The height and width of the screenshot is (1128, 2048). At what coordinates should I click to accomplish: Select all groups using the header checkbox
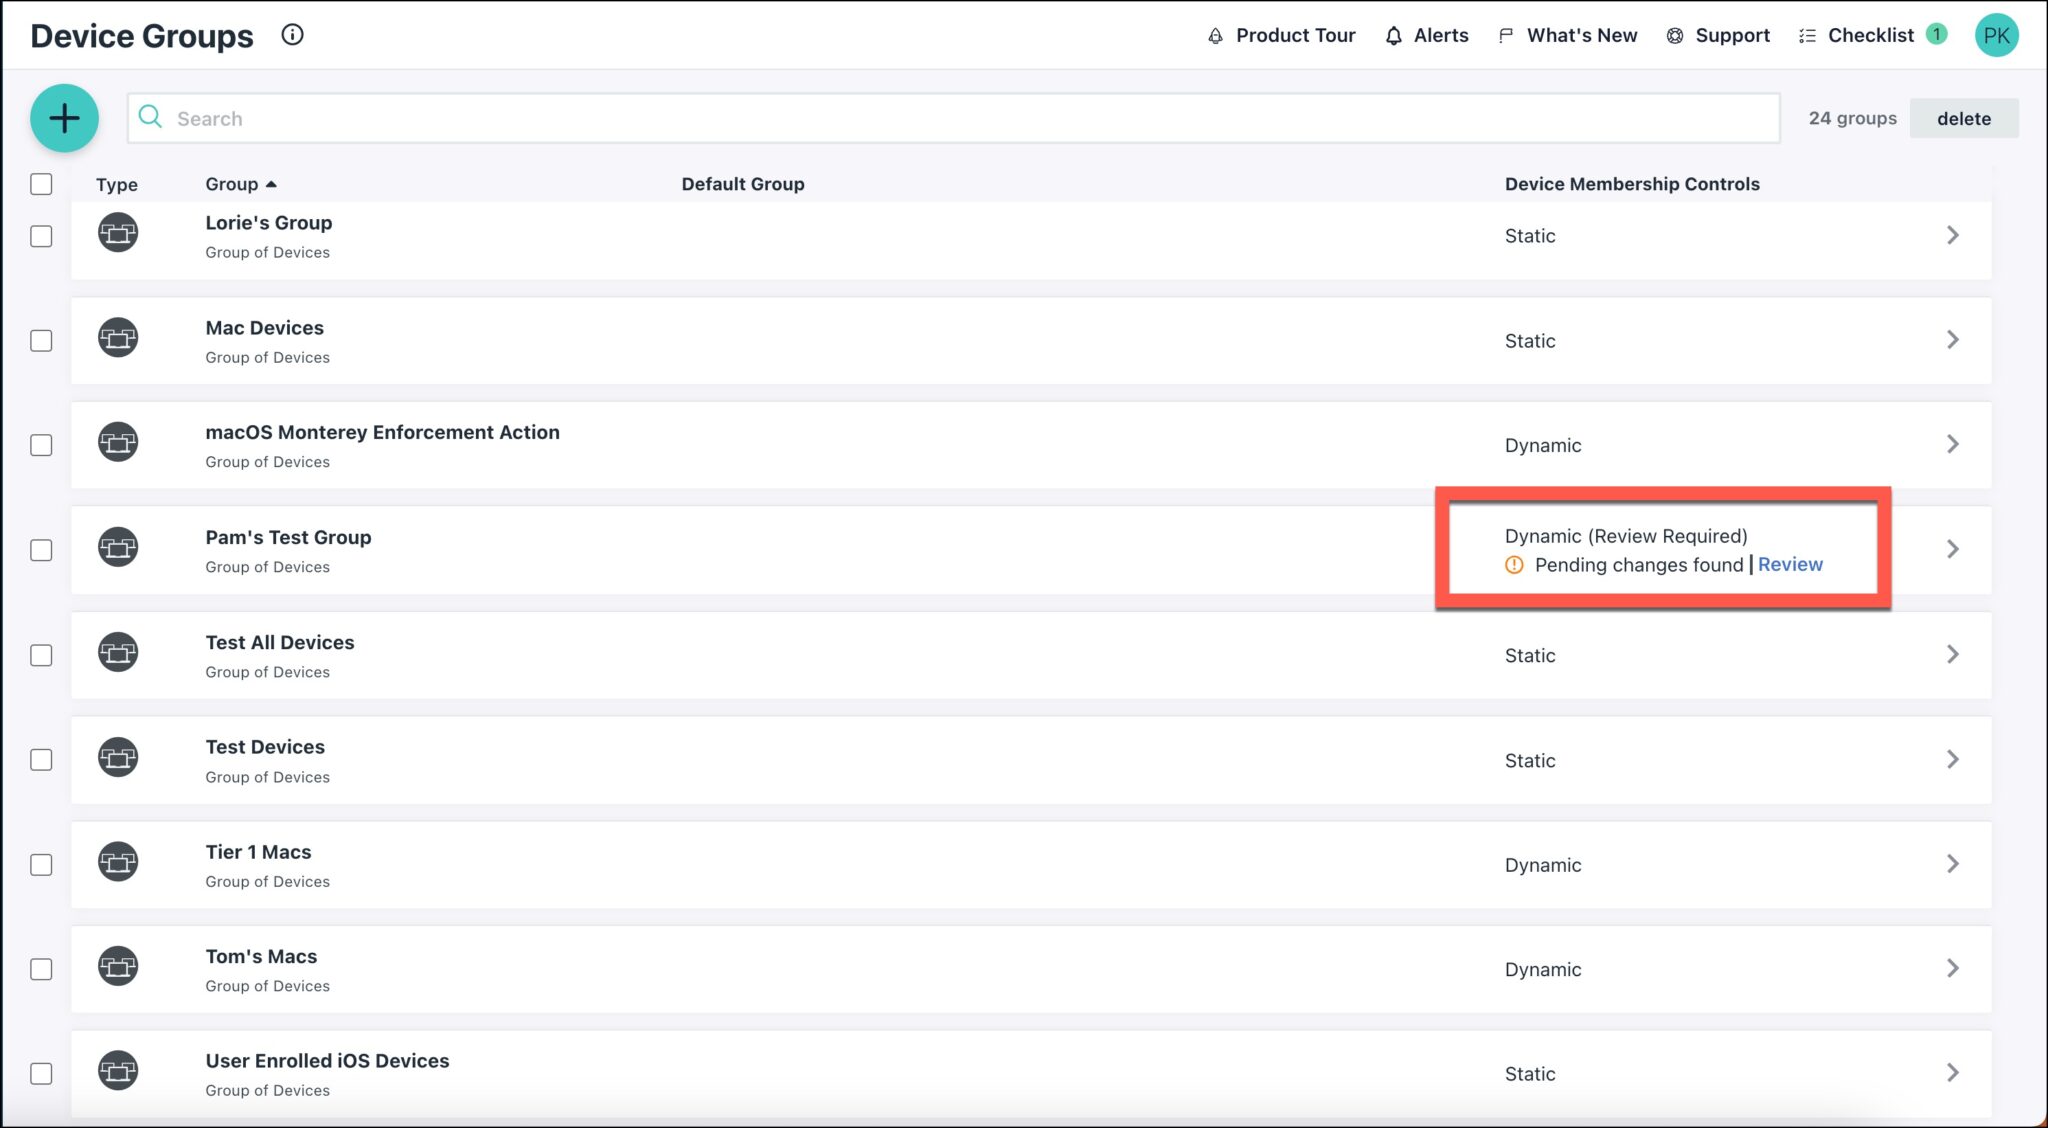[x=41, y=184]
